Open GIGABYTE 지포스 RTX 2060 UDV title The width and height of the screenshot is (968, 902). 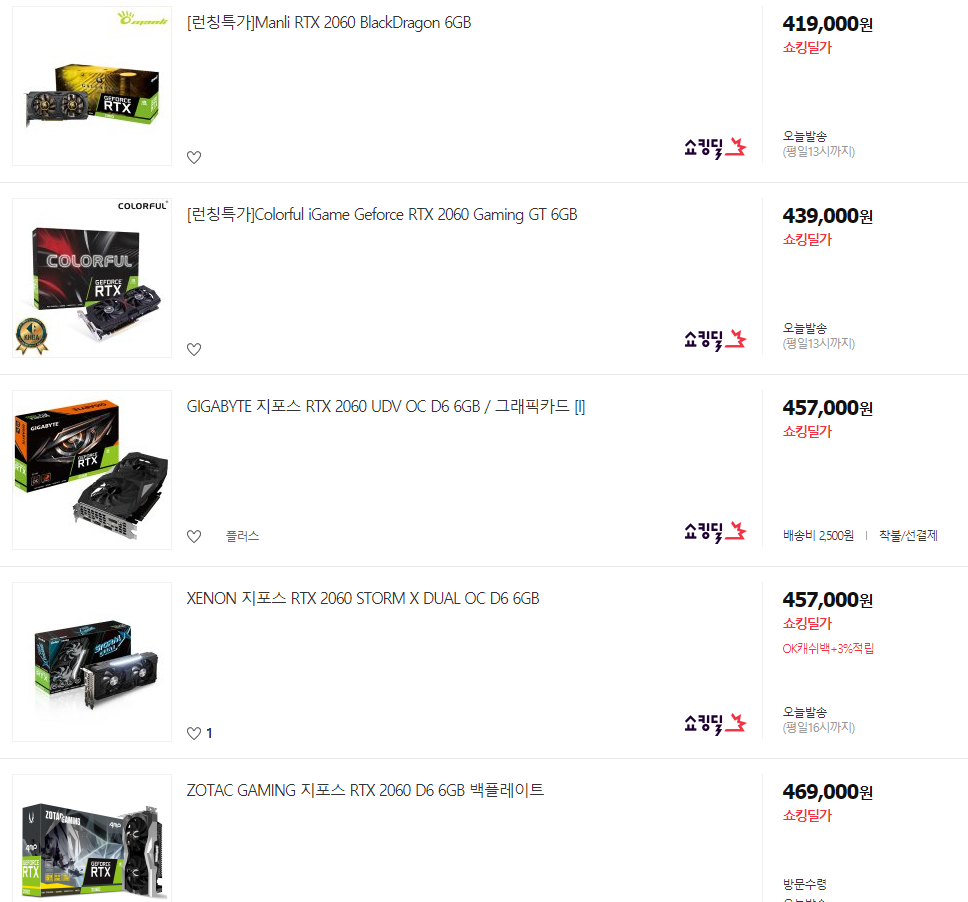386,407
